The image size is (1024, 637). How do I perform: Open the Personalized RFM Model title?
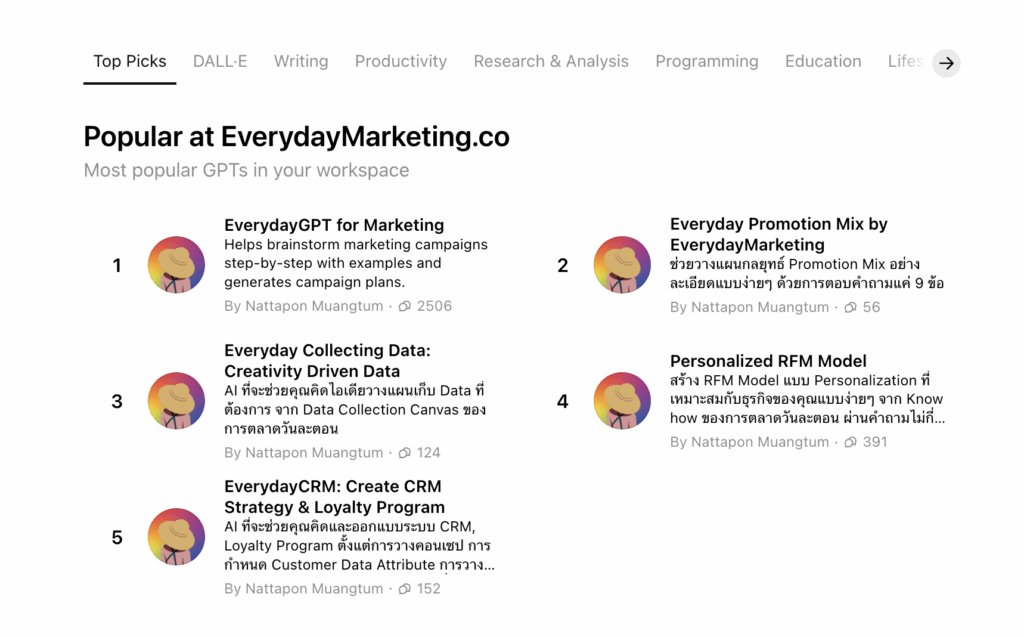768,361
